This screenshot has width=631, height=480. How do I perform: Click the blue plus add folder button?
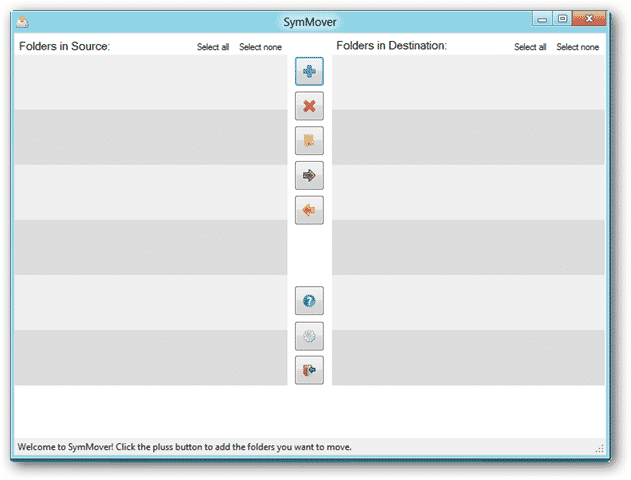pos(309,71)
